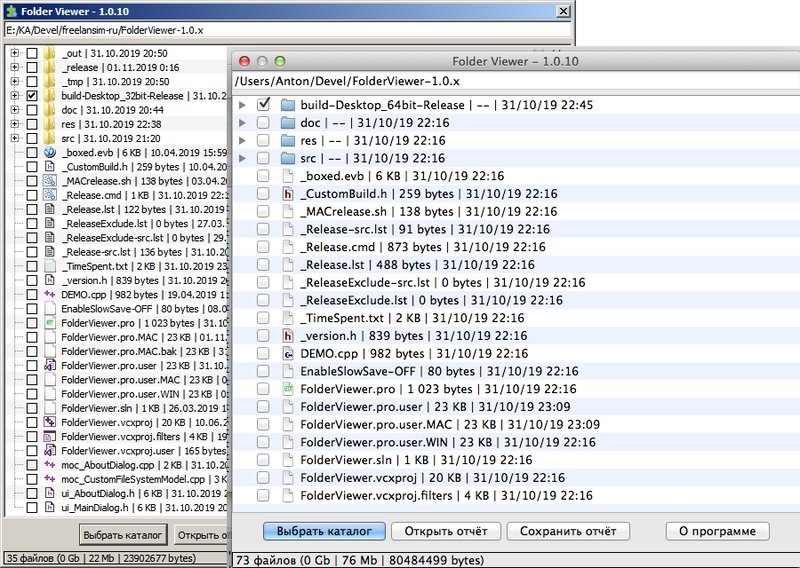
Task: Click the DEMO.cpp icon in Windows window
Action: (x=49, y=294)
